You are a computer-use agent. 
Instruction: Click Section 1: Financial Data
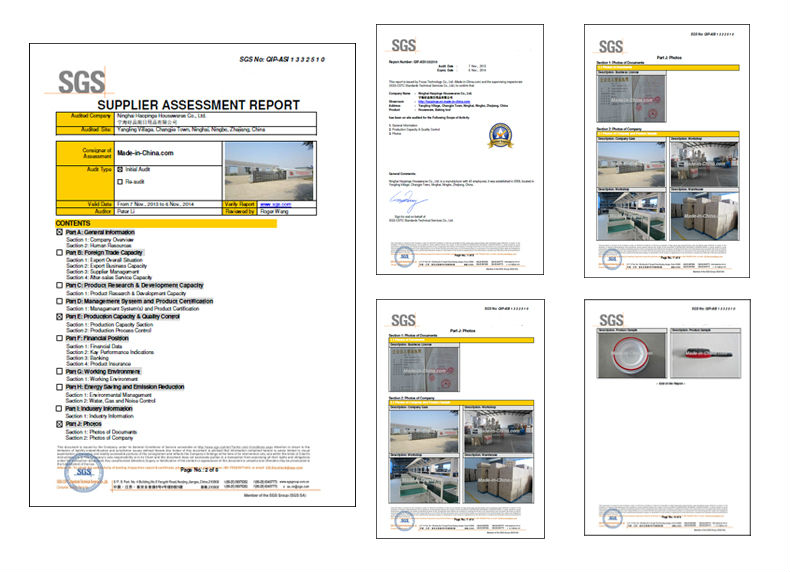94,347
